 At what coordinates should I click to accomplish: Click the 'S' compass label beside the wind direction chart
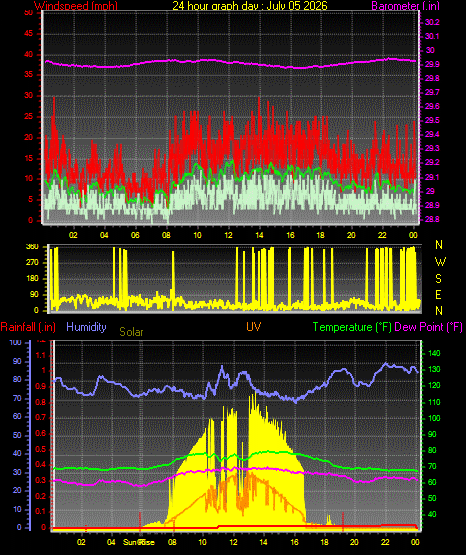(438, 279)
